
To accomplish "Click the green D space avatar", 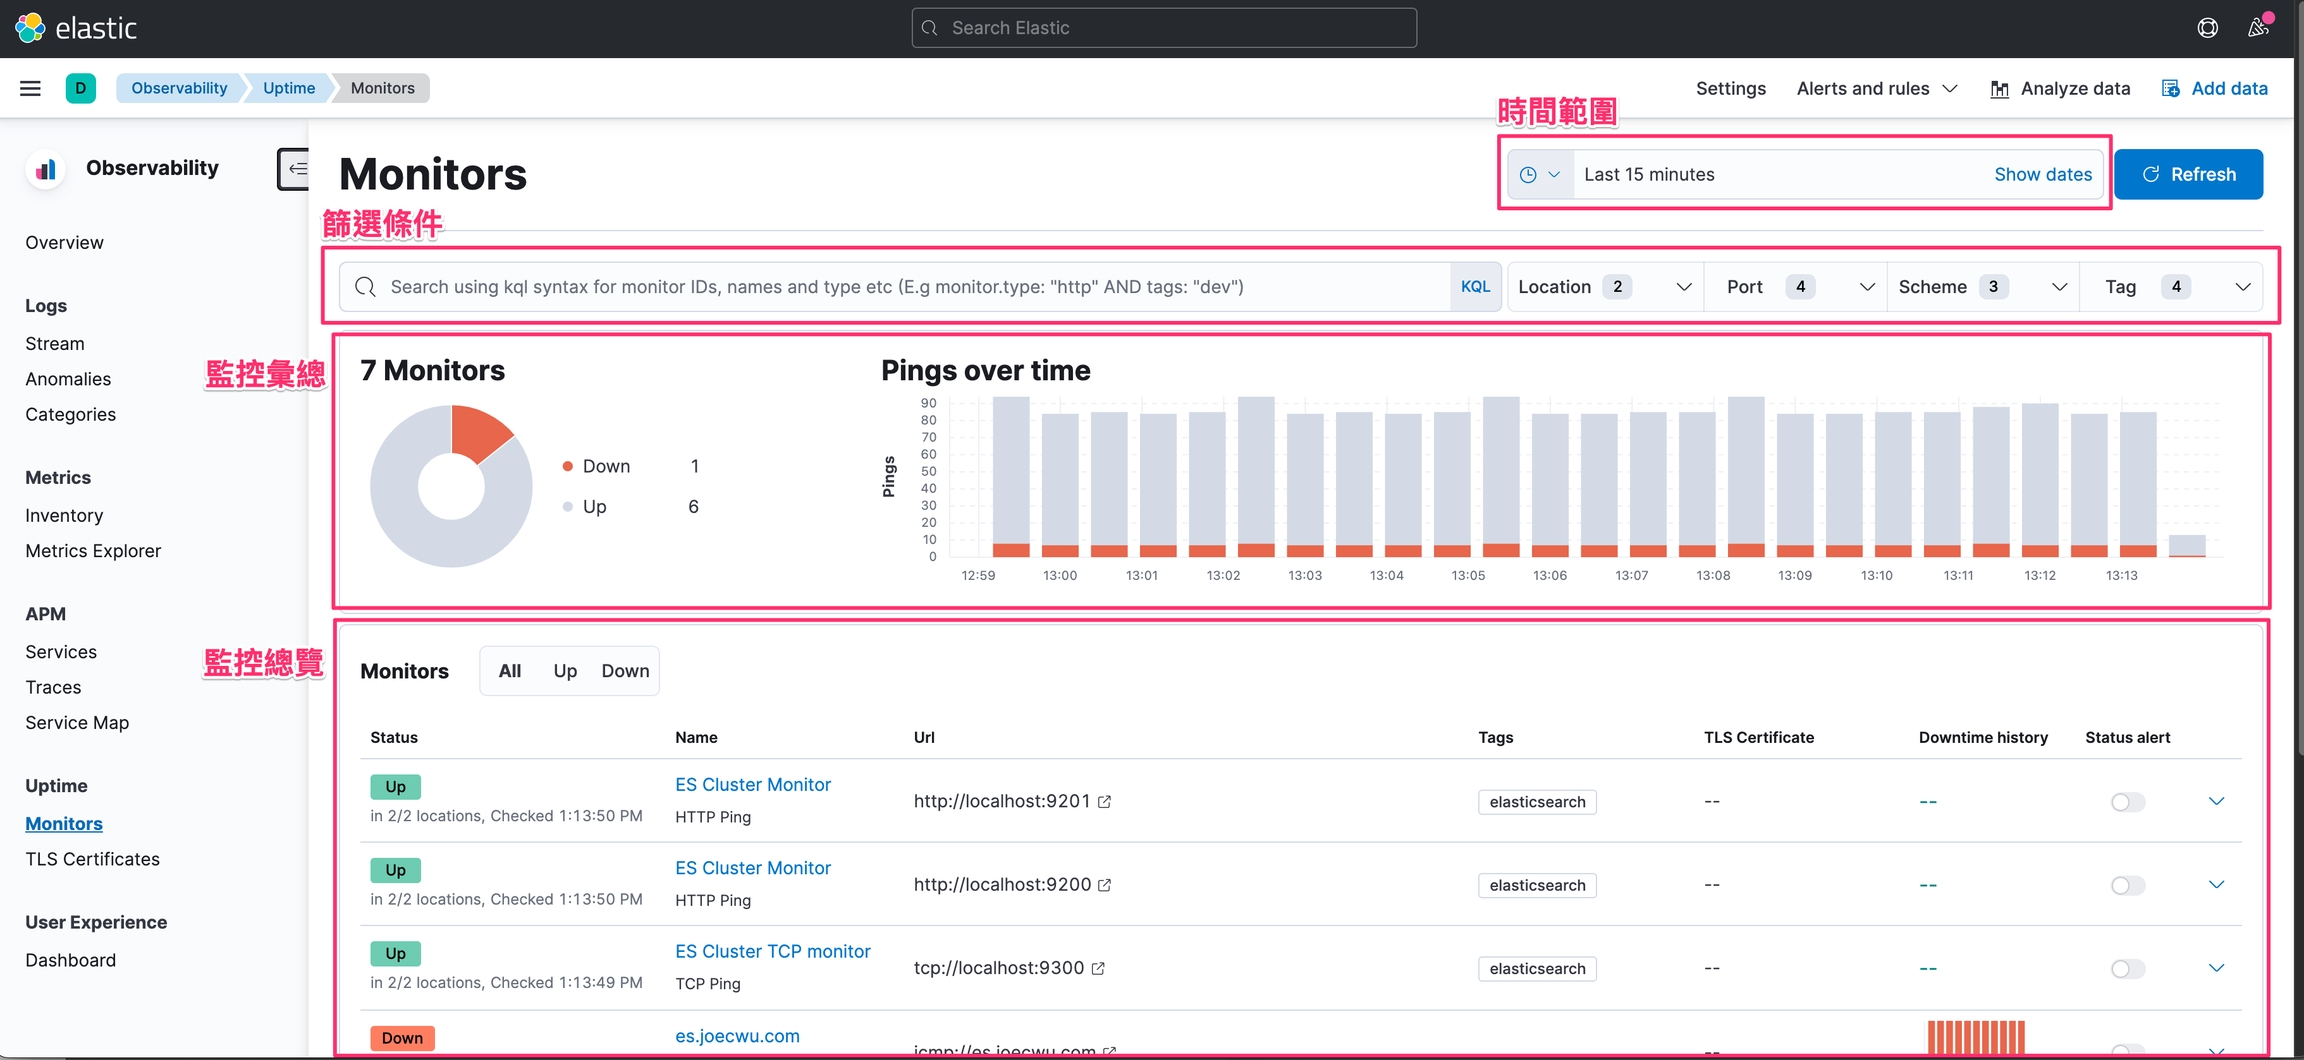I will tap(81, 88).
